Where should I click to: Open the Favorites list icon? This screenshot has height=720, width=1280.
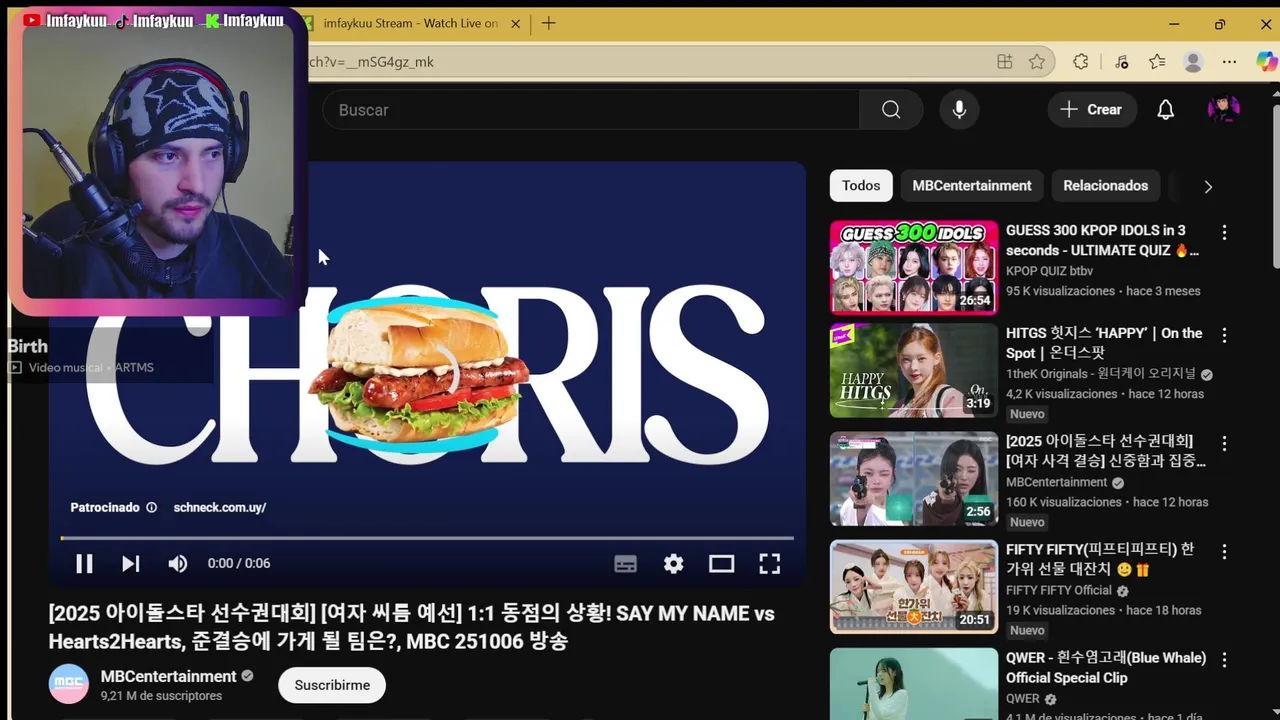click(1157, 62)
